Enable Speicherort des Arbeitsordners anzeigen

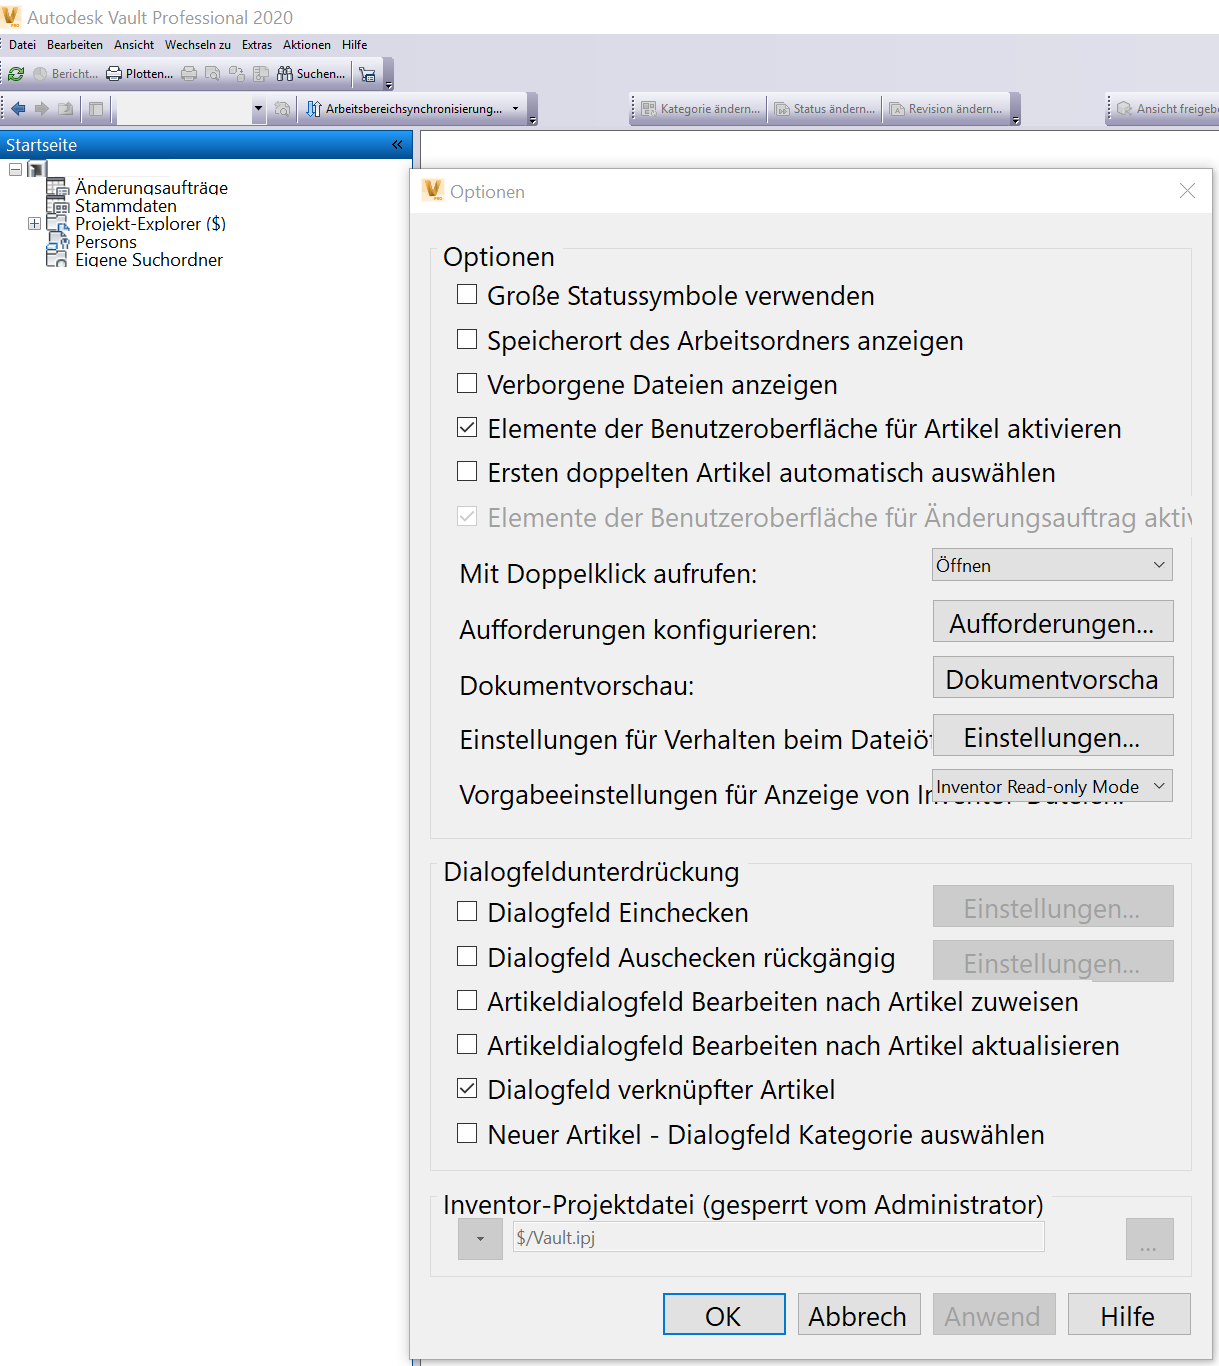pos(467,339)
